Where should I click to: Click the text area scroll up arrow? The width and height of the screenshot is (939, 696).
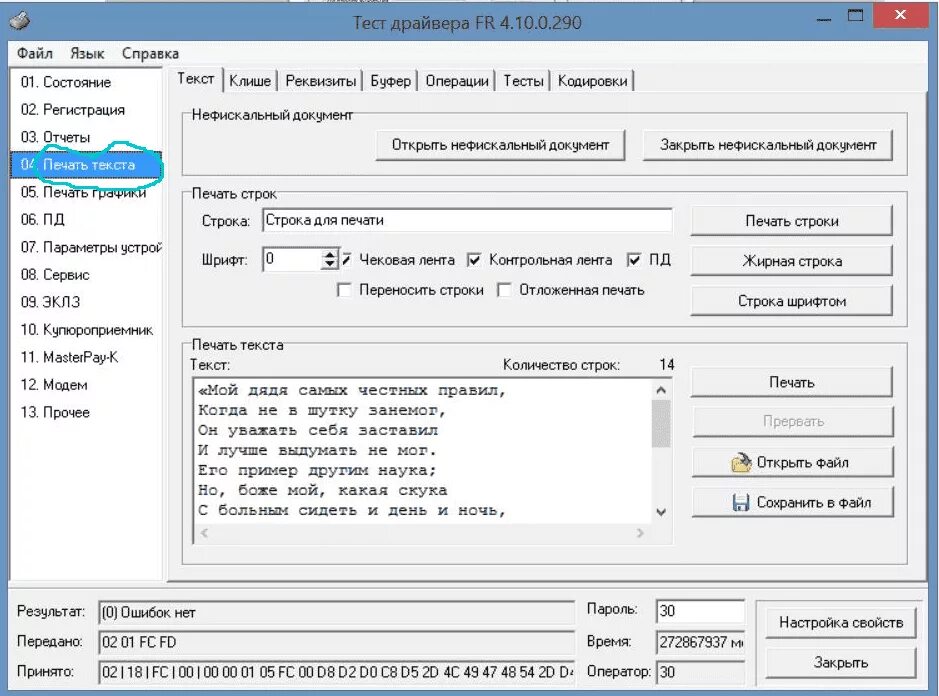[x=661, y=390]
